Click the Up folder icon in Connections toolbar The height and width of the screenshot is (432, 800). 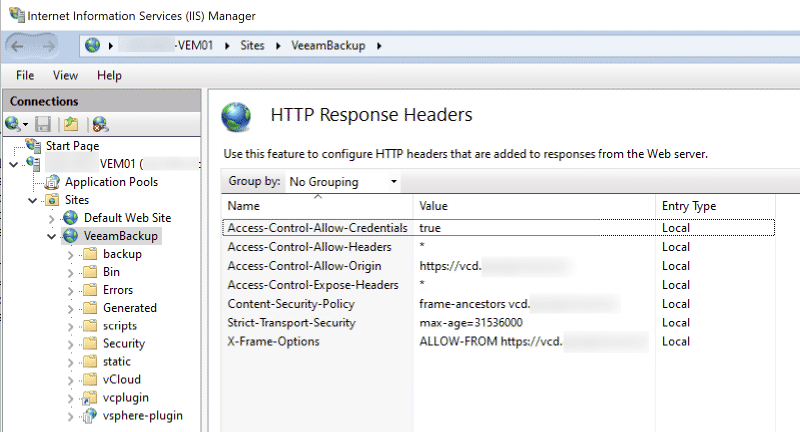[x=71, y=124]
